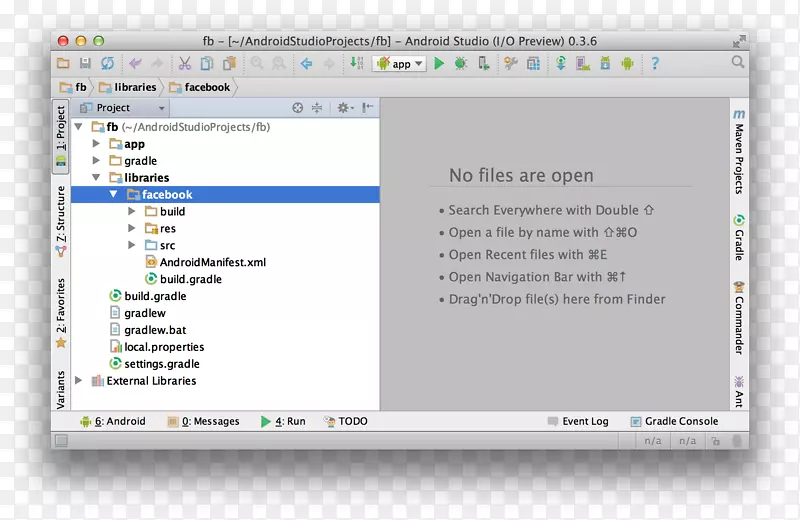Expand the app folder
The height and width of the screenshot is (520, 800).
point(96,143)
